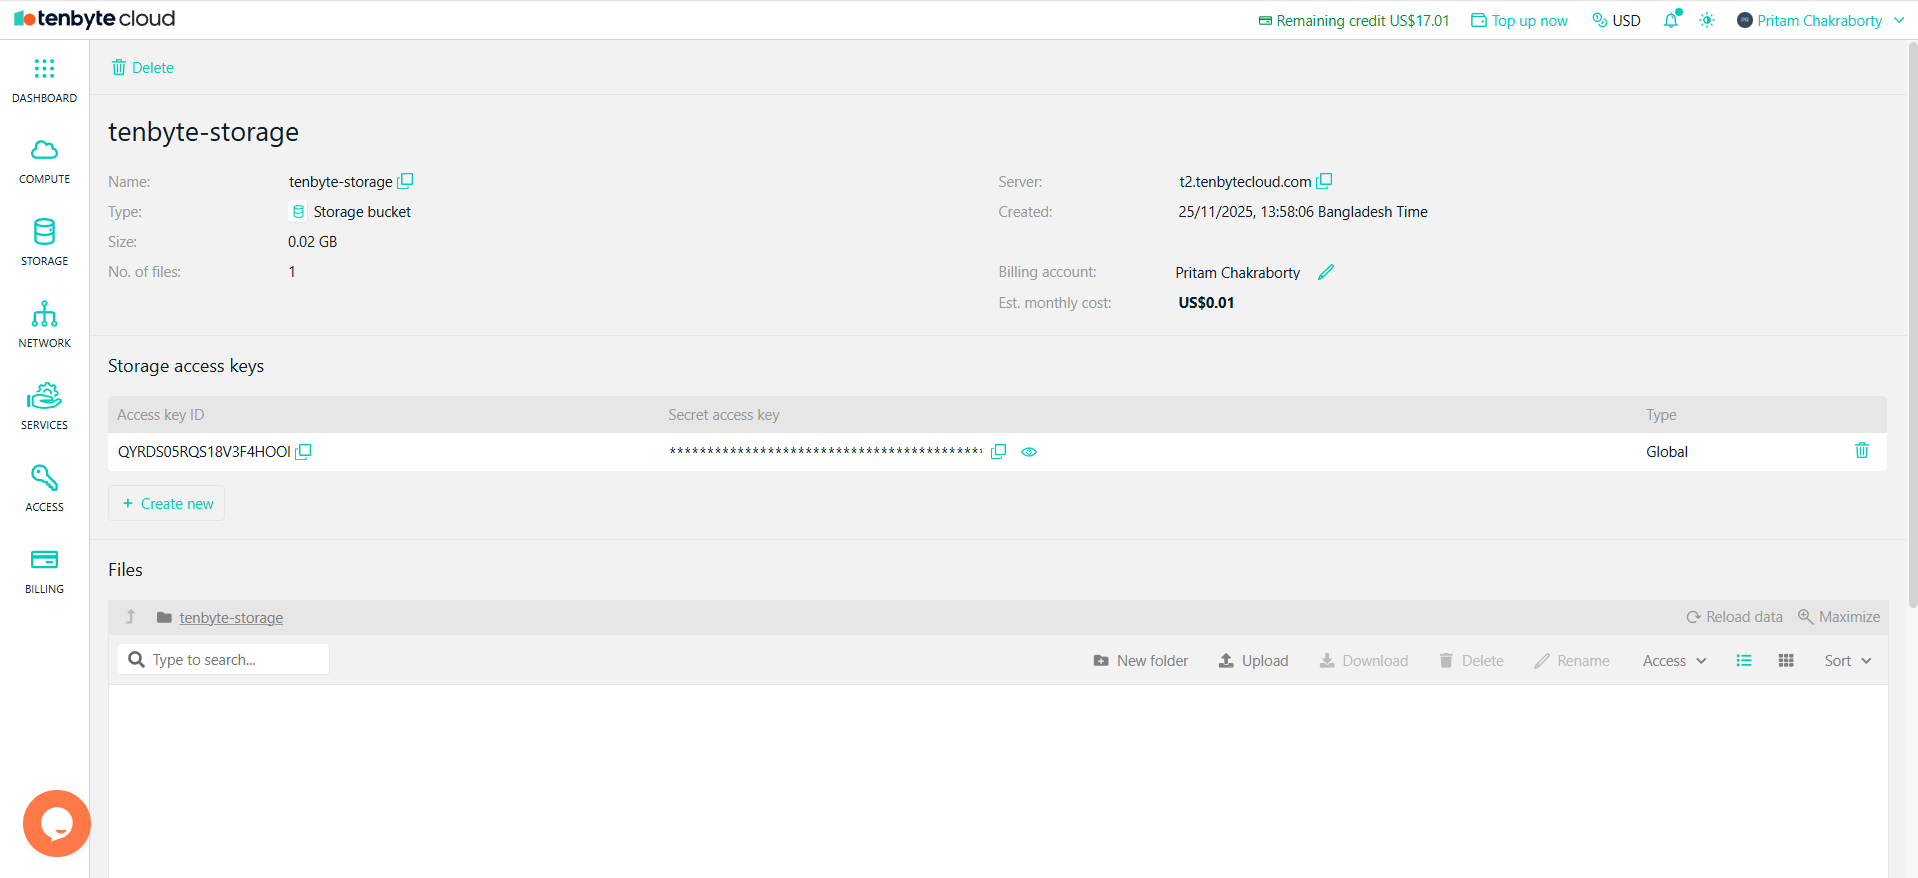Click the Global type cell

[x=1667, y=452]
